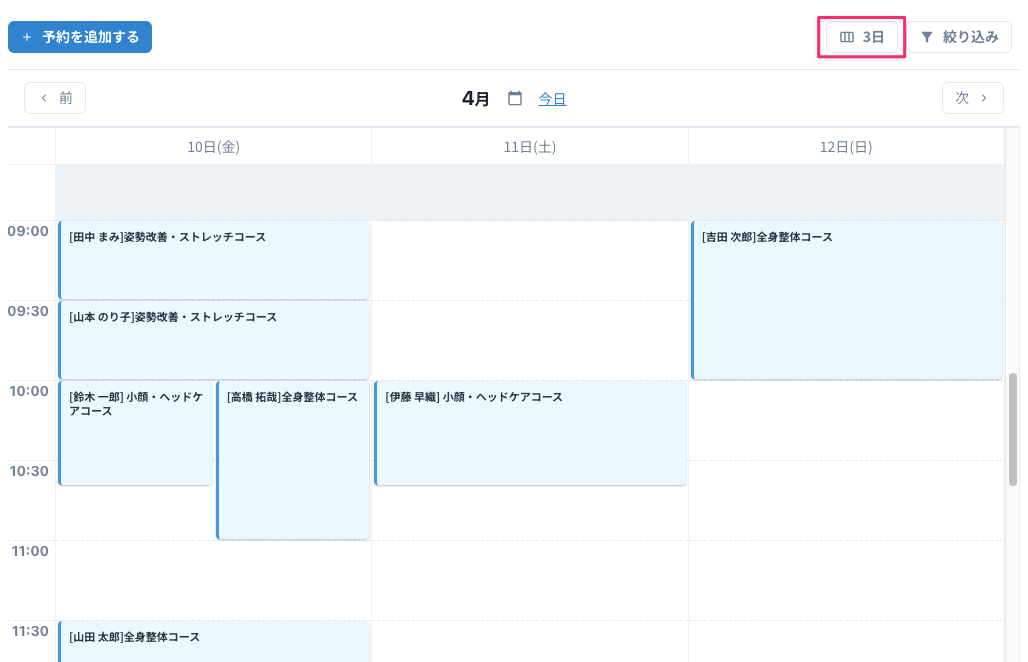Jump to today via 今日 link
Image resolution: width=1028 pixels, height=662 pixels.
coord(552,98)
